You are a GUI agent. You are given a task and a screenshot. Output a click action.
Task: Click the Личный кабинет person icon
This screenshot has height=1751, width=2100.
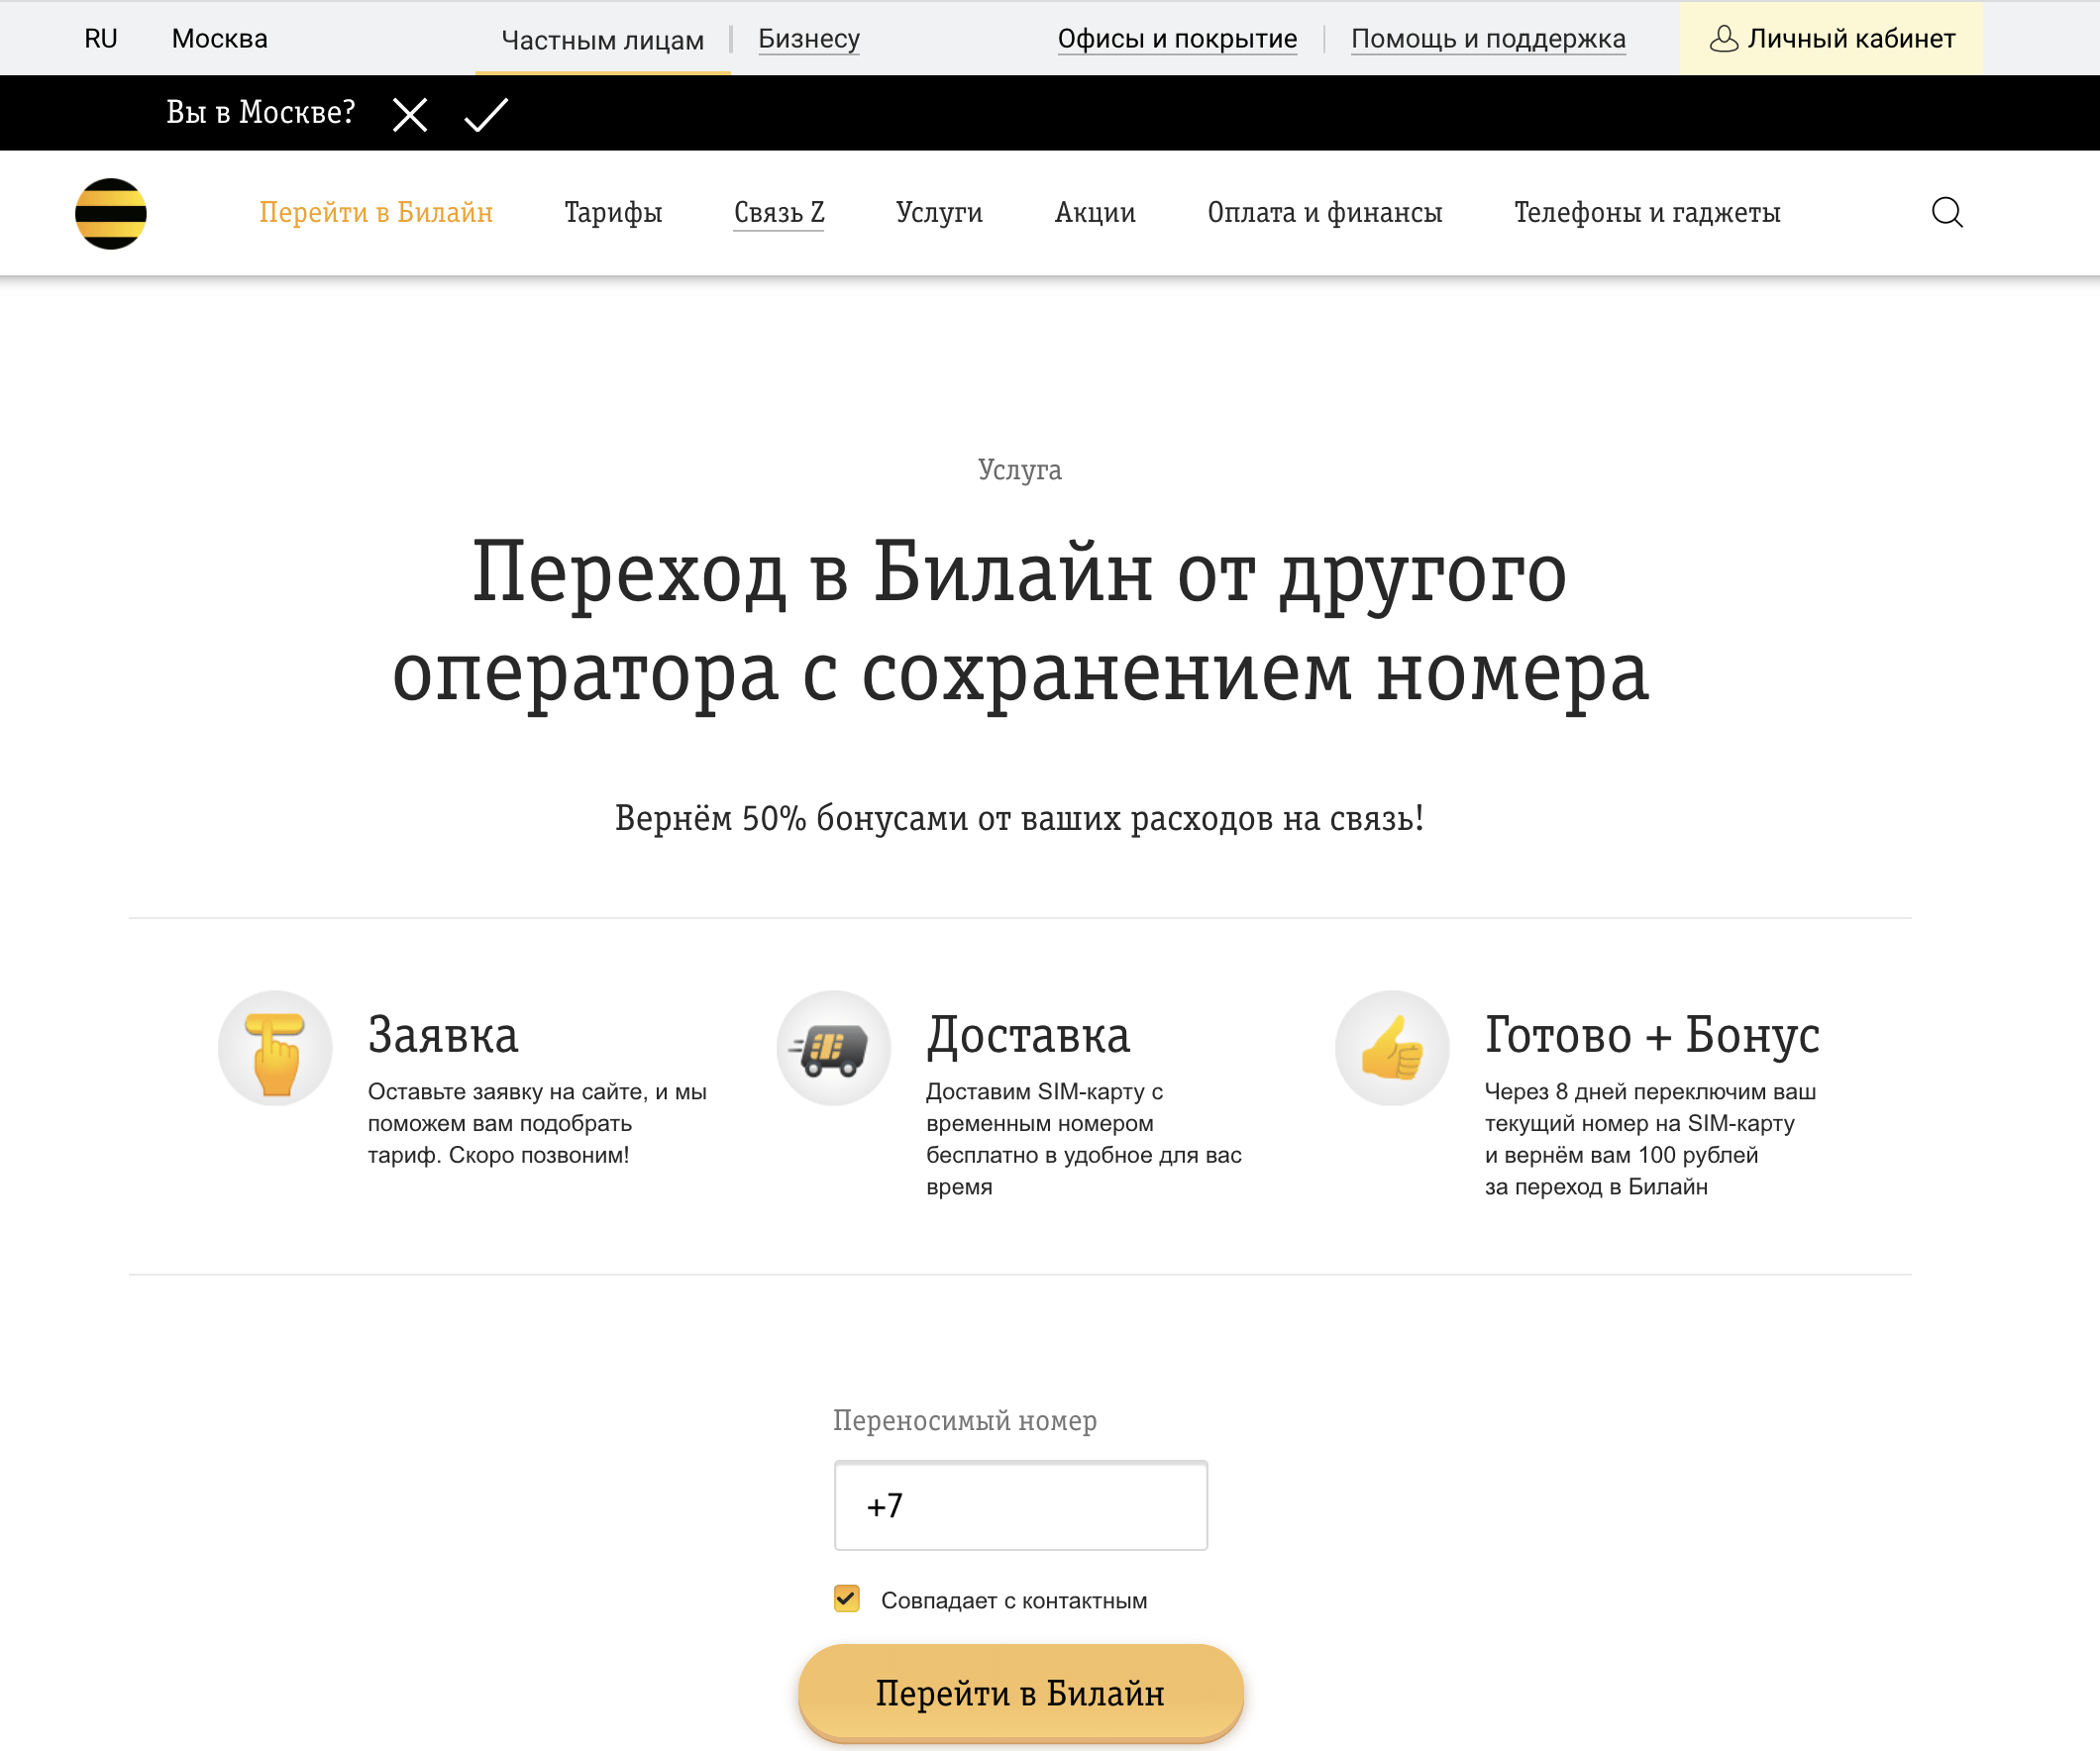click(x=1725, y=38)
